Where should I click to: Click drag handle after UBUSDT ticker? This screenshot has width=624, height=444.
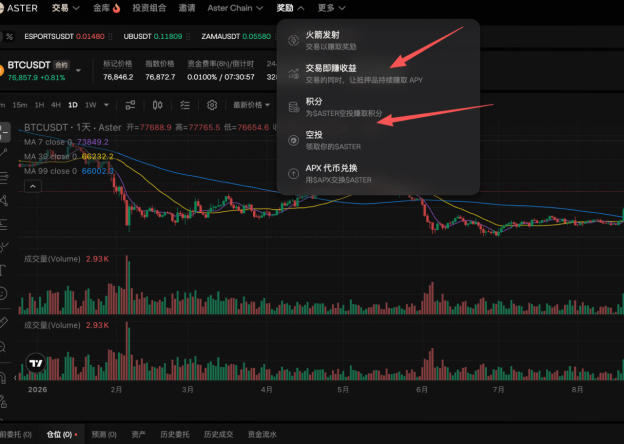[x=188, y=37]
